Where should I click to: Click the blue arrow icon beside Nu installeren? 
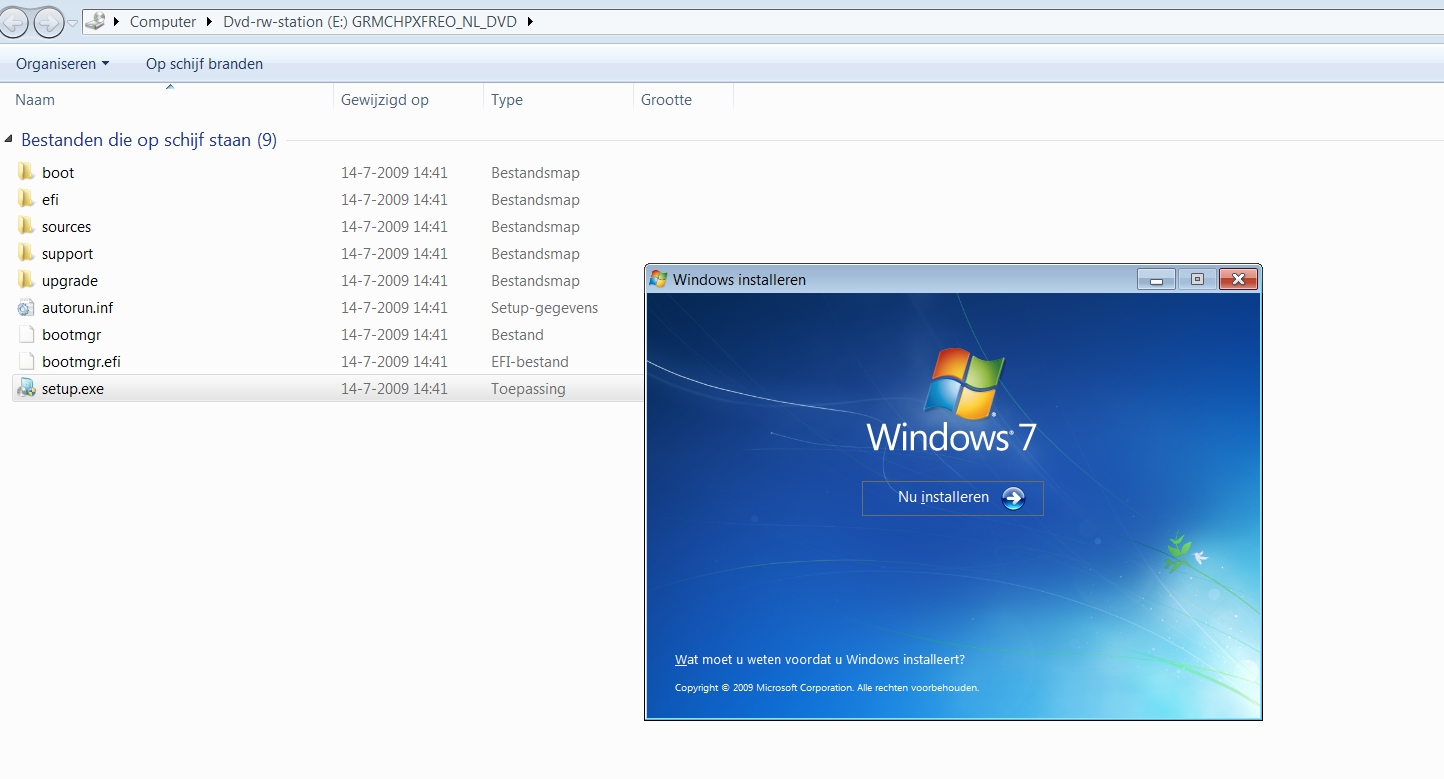[1013, 498]
